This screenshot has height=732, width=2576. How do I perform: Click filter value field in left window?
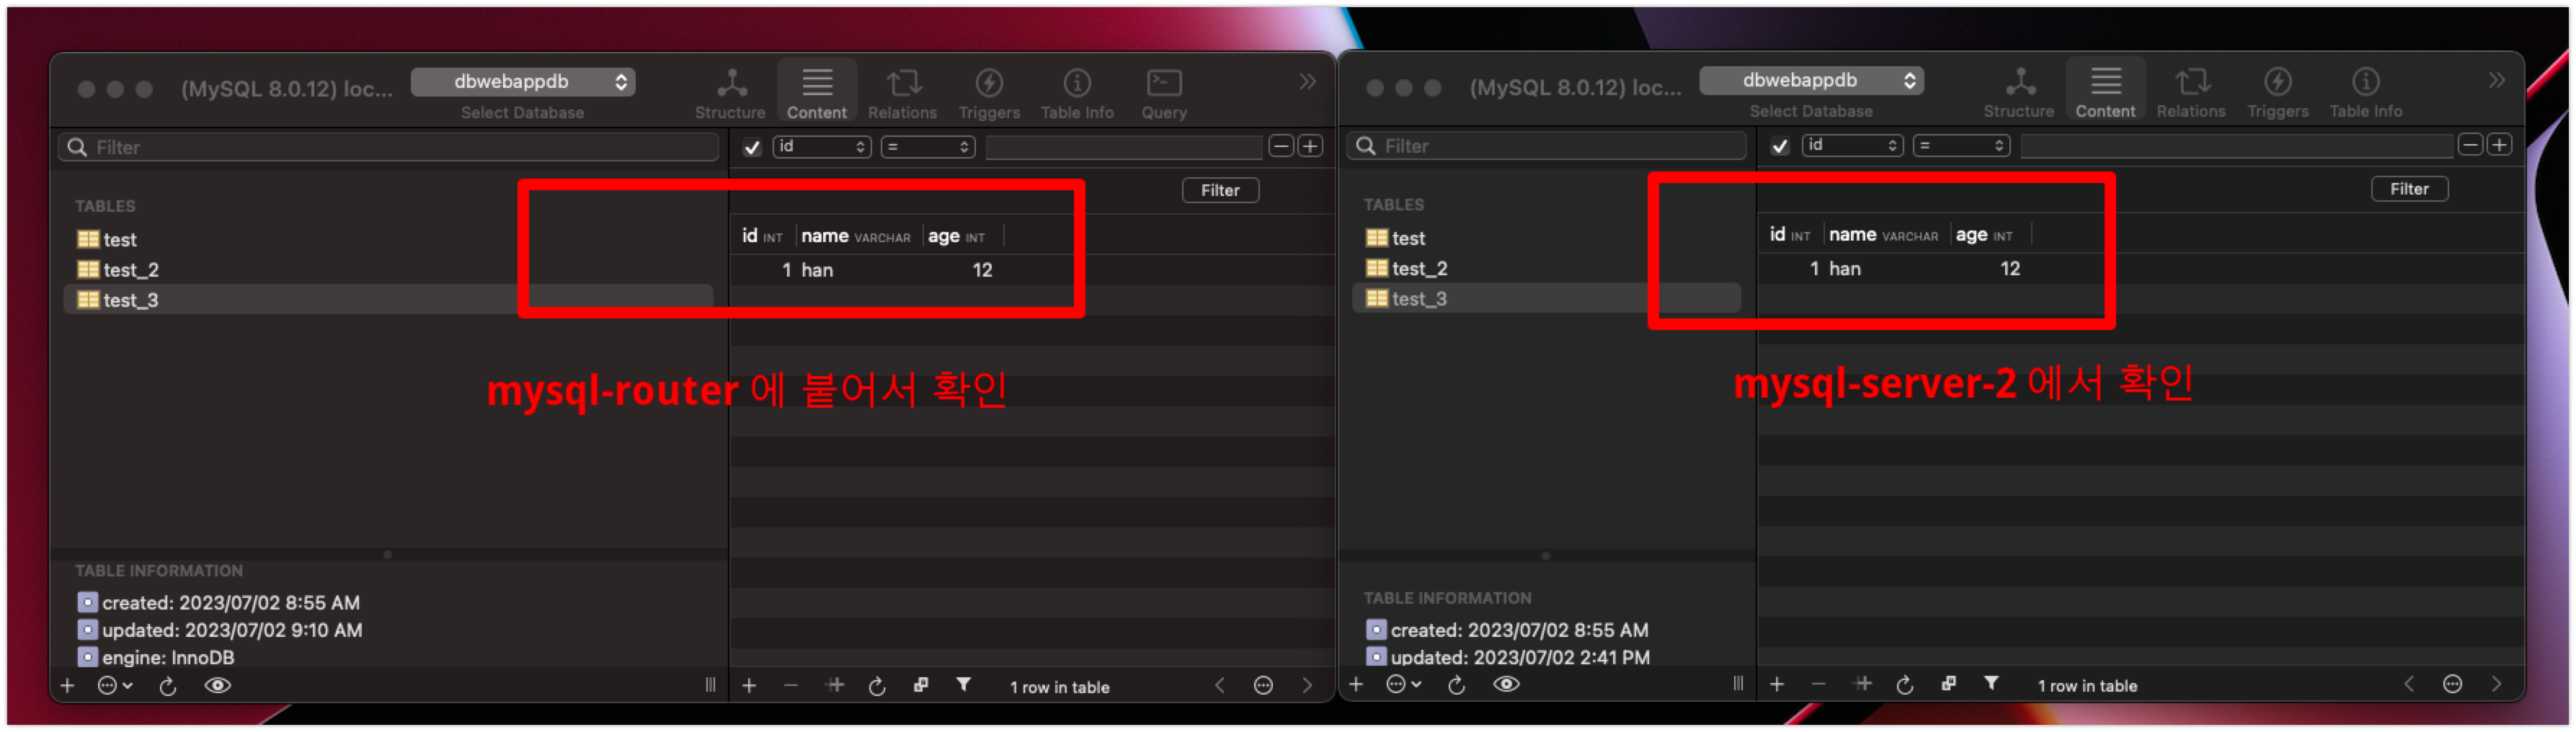coord(1123,147)
